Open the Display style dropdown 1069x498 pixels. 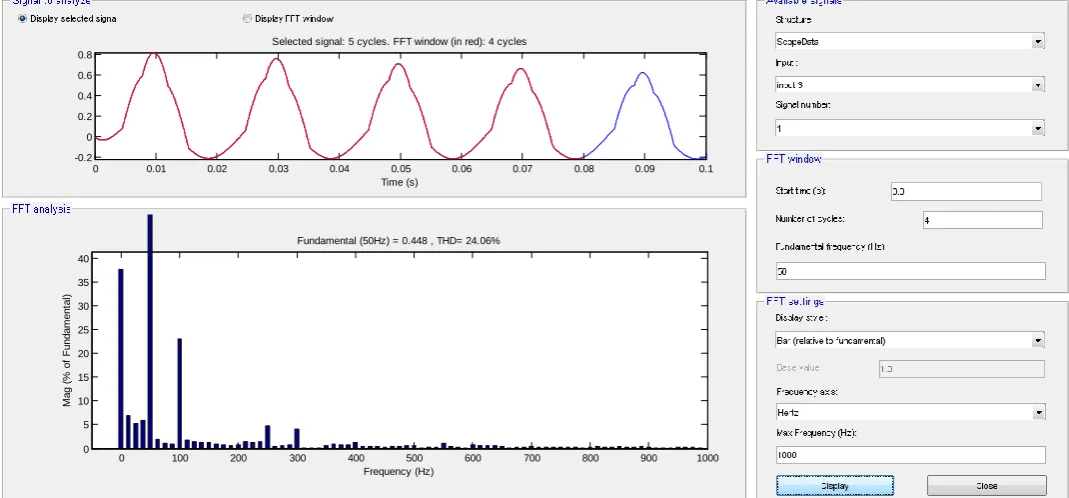pos(909,340)
